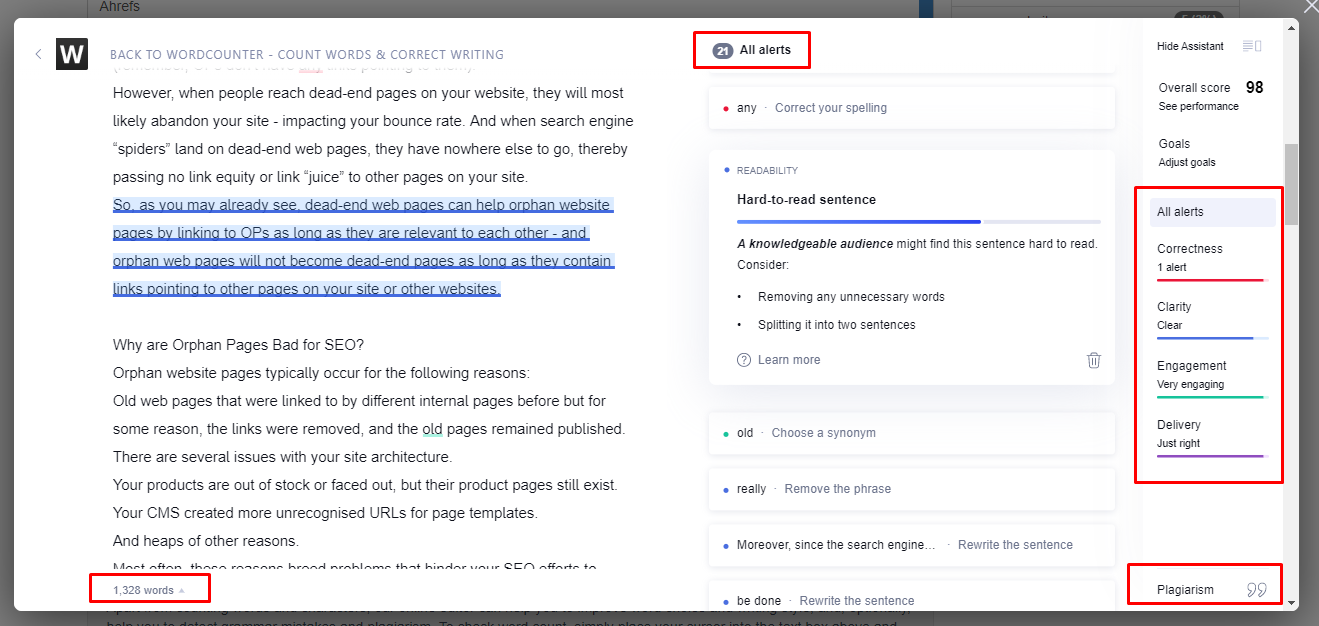Click the Plagiarism quotation marks icon
The image size is (1319, 626).
coord(1256,590)
